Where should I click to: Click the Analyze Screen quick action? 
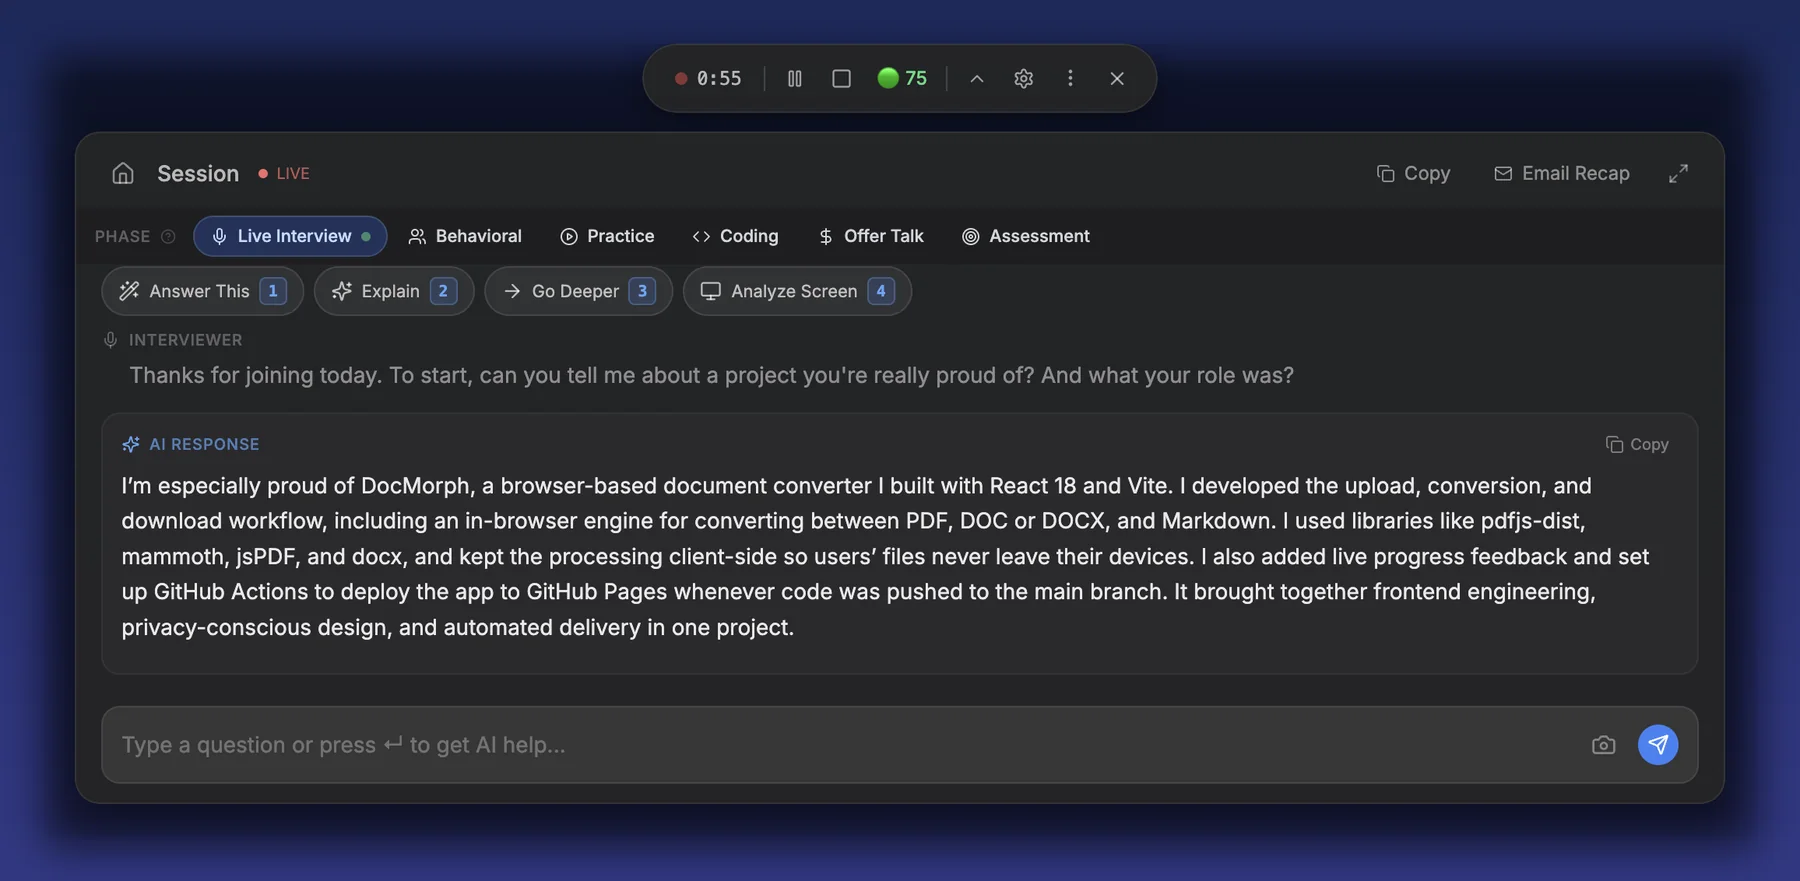pos(797,291)
